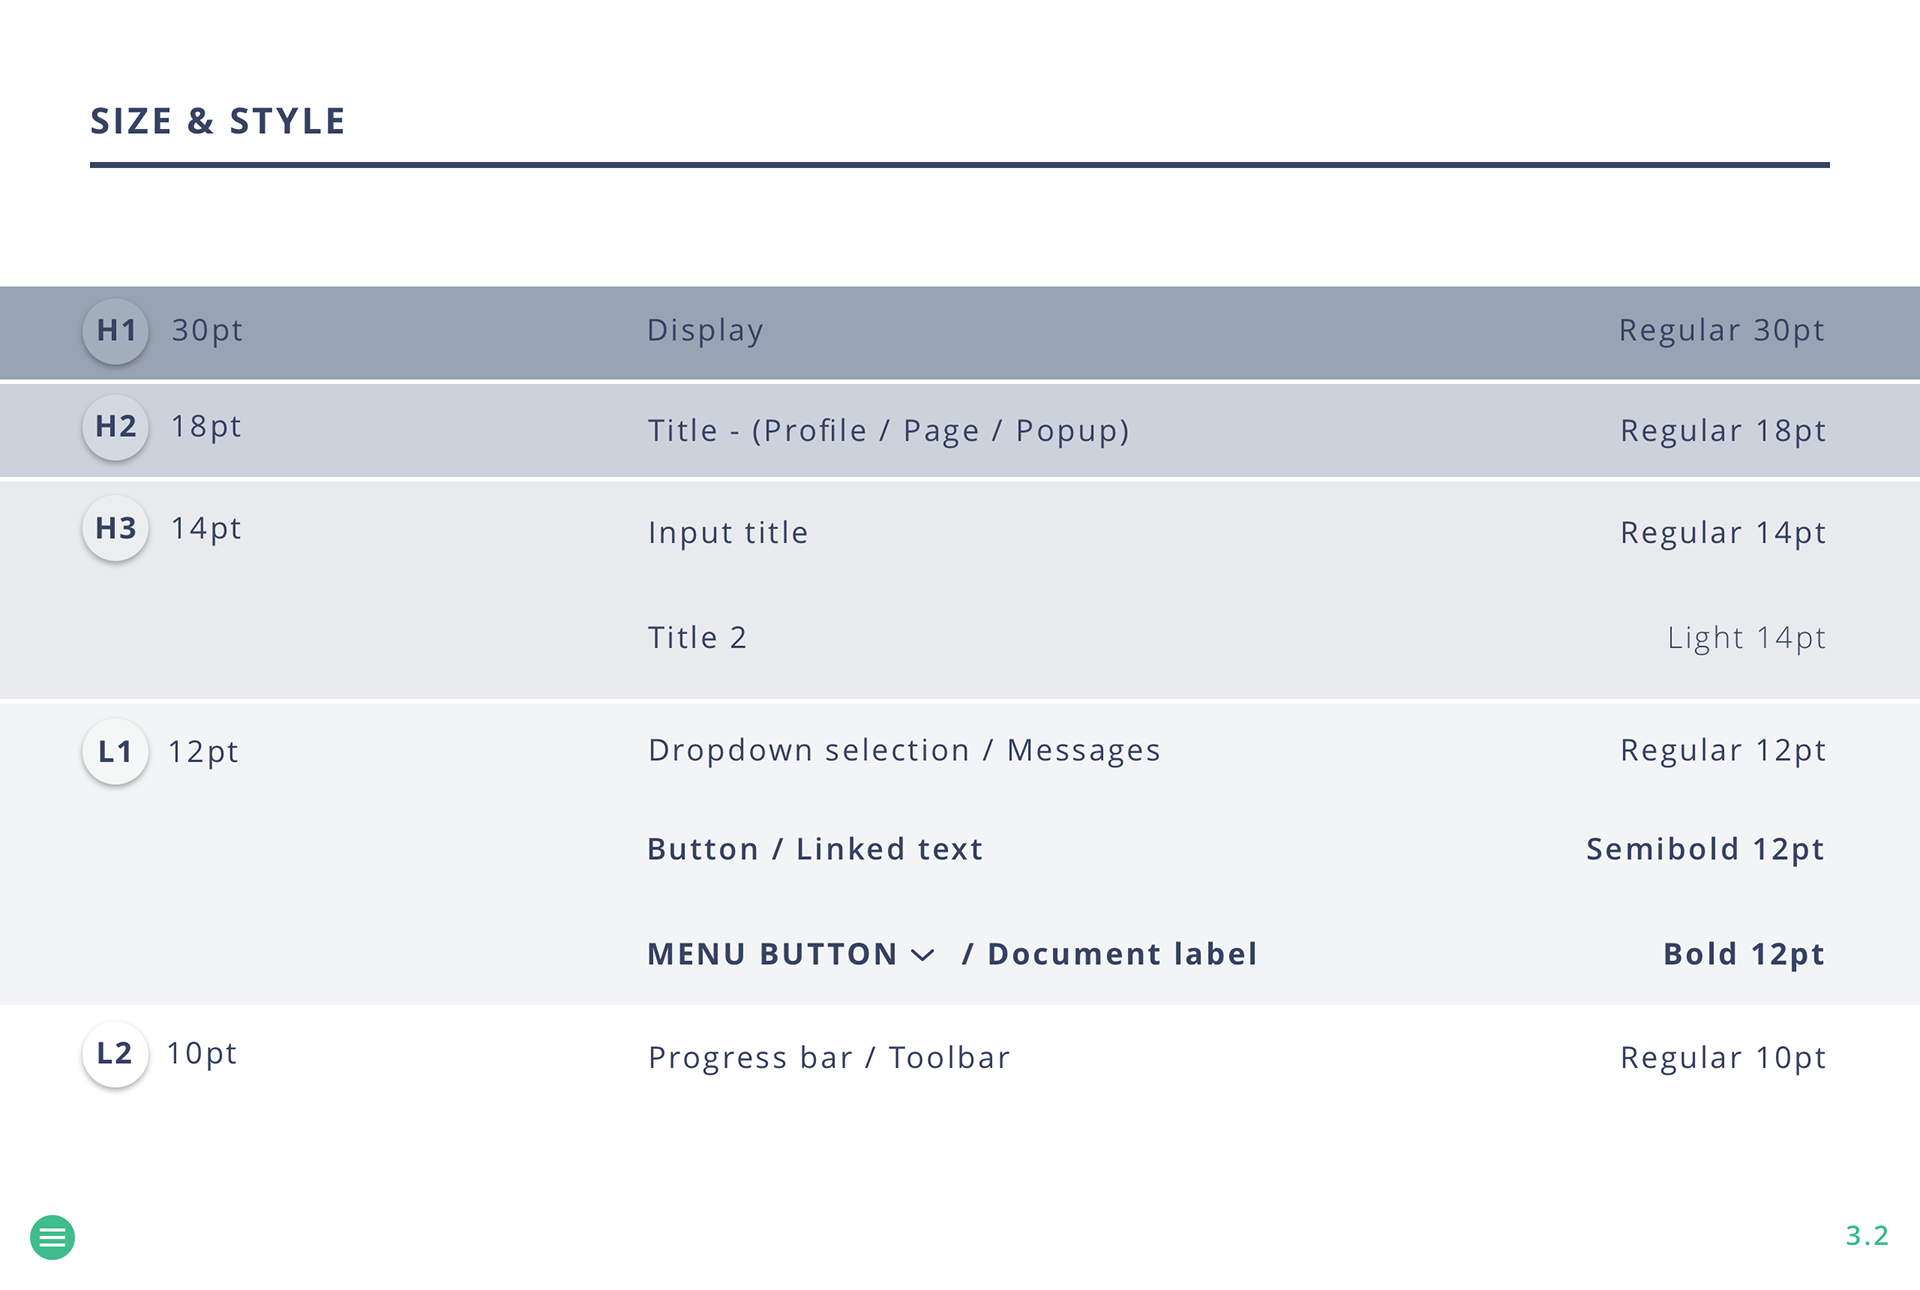Expand the MENU BUTTON chevron arrow
Image resolution: width=1920 pixels, height=1290 pixels.
click(923, 955)
